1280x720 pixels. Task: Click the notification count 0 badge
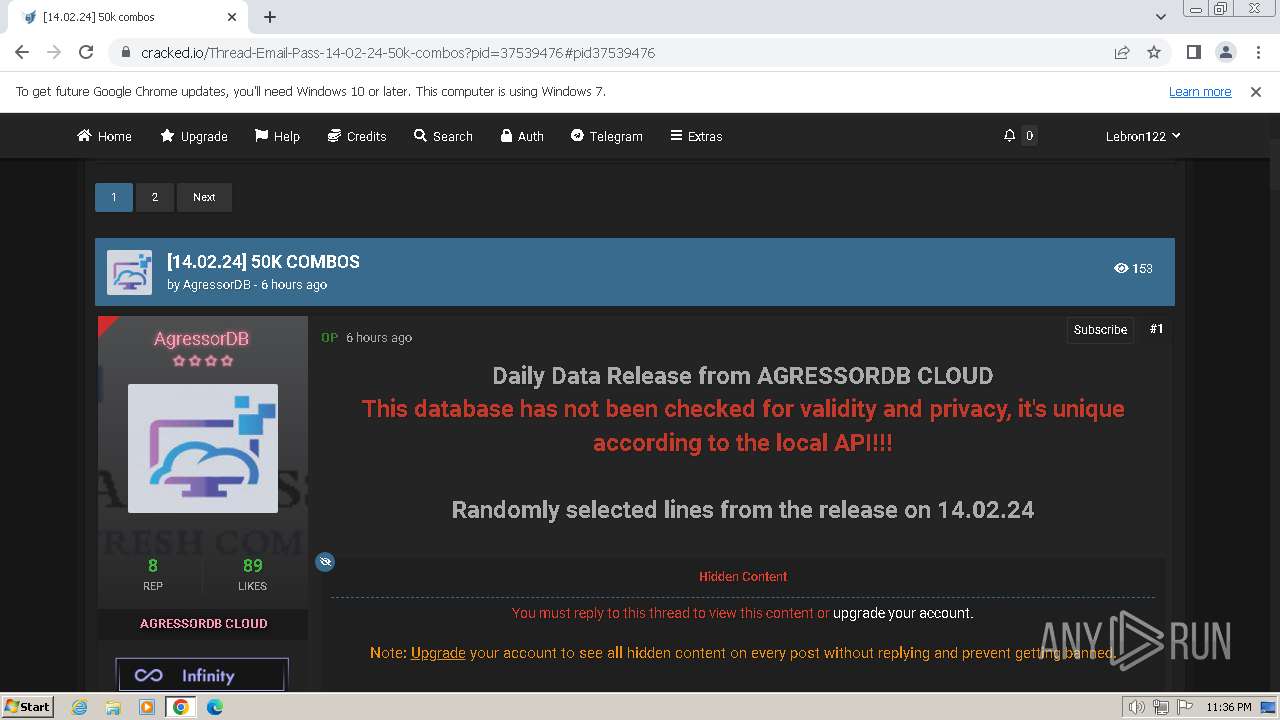[x=1029, y=136]
